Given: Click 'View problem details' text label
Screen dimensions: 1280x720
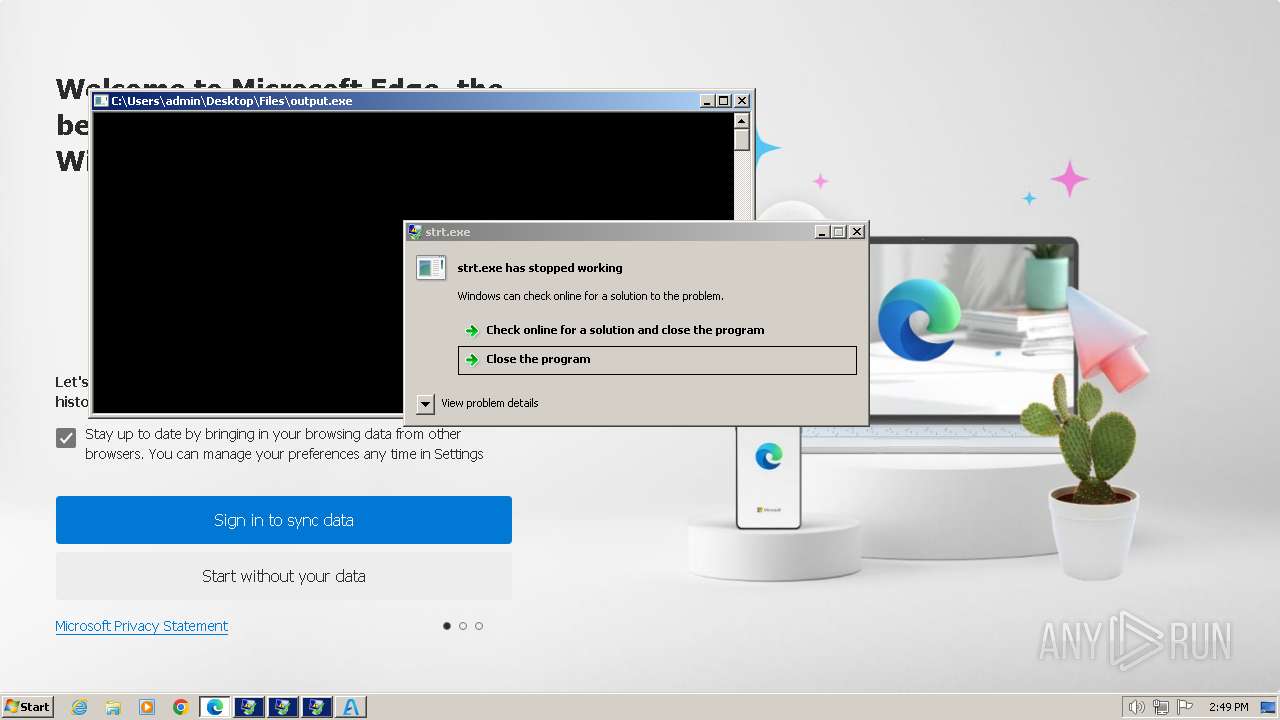Looking at the screenshot, I should pyautogui.click(x=490, y=403).
